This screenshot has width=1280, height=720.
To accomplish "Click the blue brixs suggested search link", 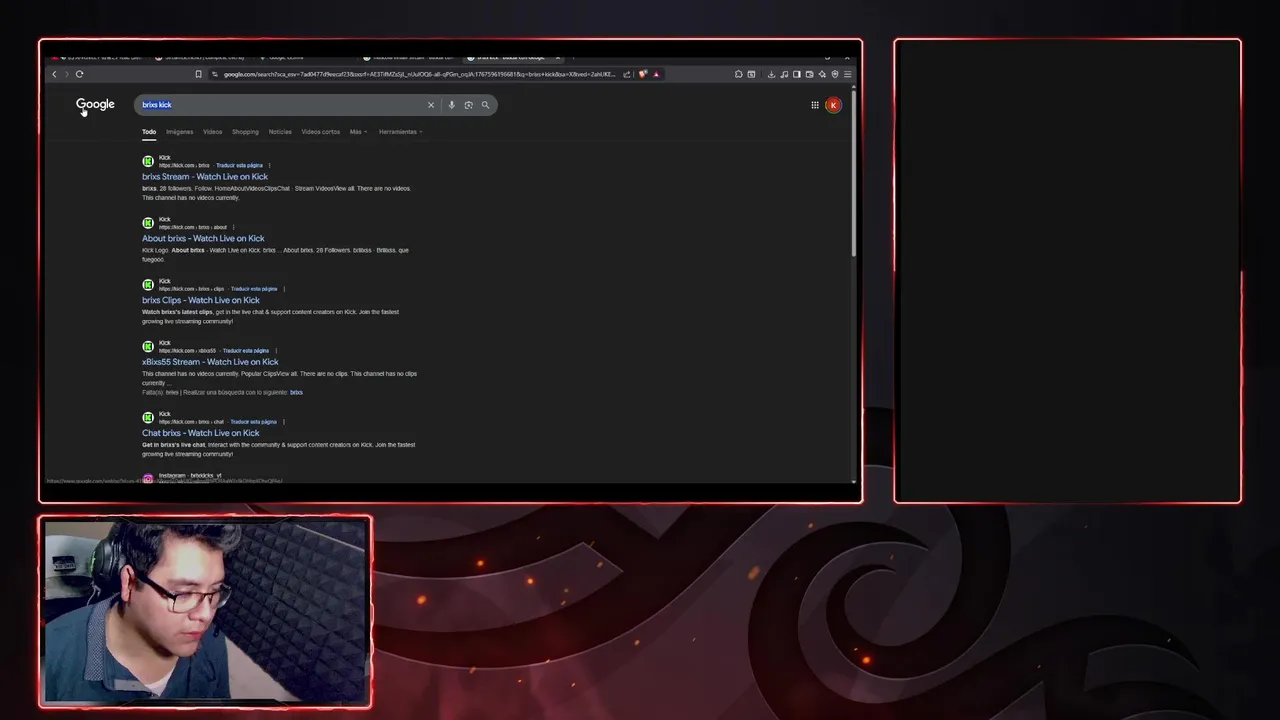I will 296,393.
